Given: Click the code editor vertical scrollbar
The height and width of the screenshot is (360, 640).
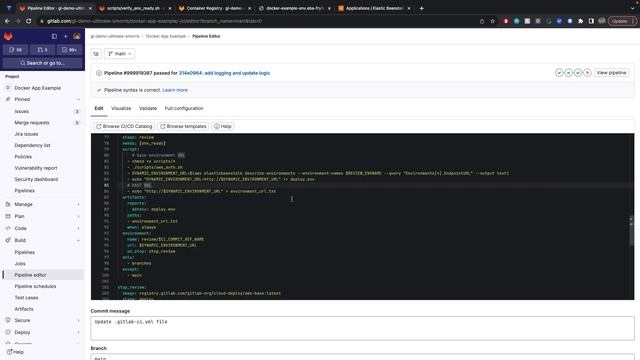Looking at the screenshot, I should (631, 231).
